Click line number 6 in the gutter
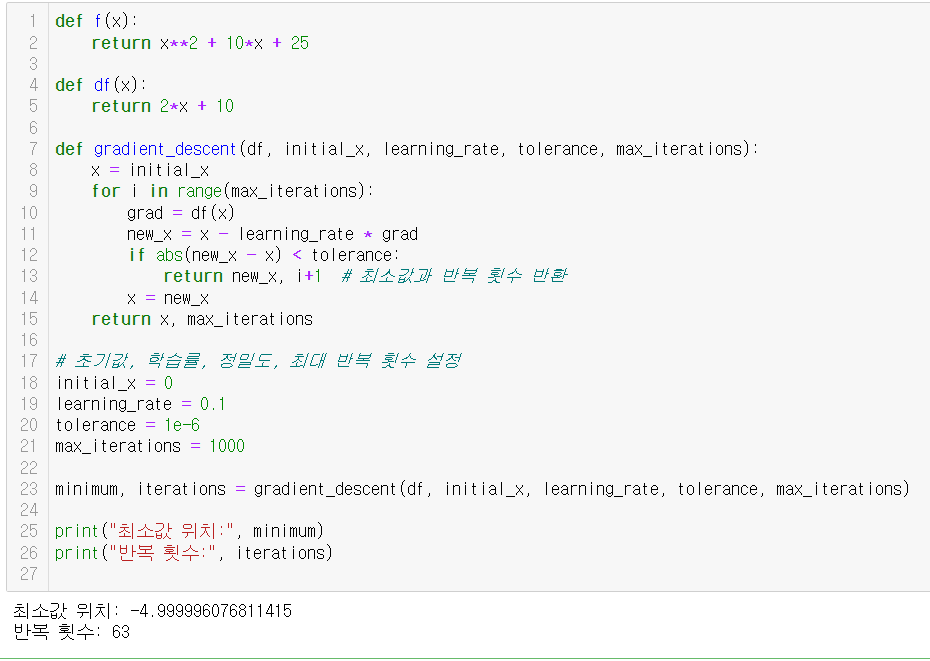The height and width of the screenshot is (661, 930). click(x=33, y=128)
